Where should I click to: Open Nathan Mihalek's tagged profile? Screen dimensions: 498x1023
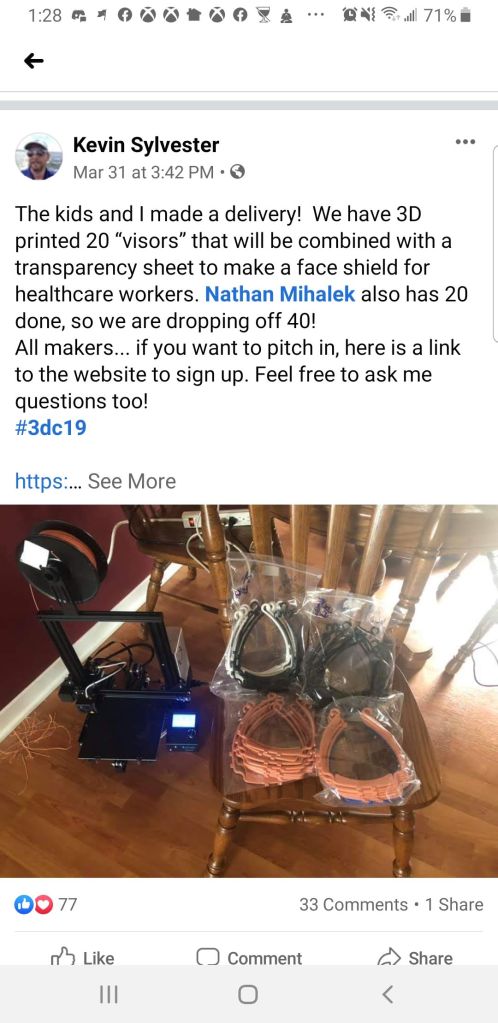[x=280, y=294]
